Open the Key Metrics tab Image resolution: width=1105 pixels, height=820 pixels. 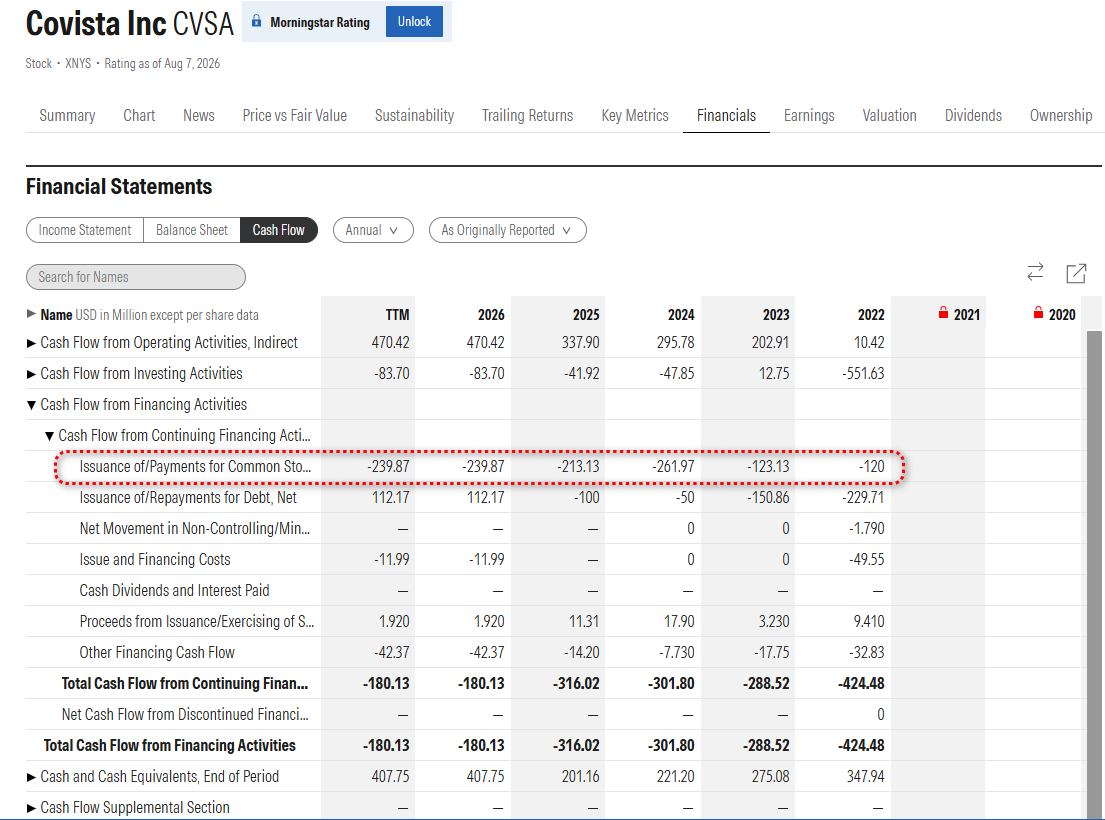635,116
